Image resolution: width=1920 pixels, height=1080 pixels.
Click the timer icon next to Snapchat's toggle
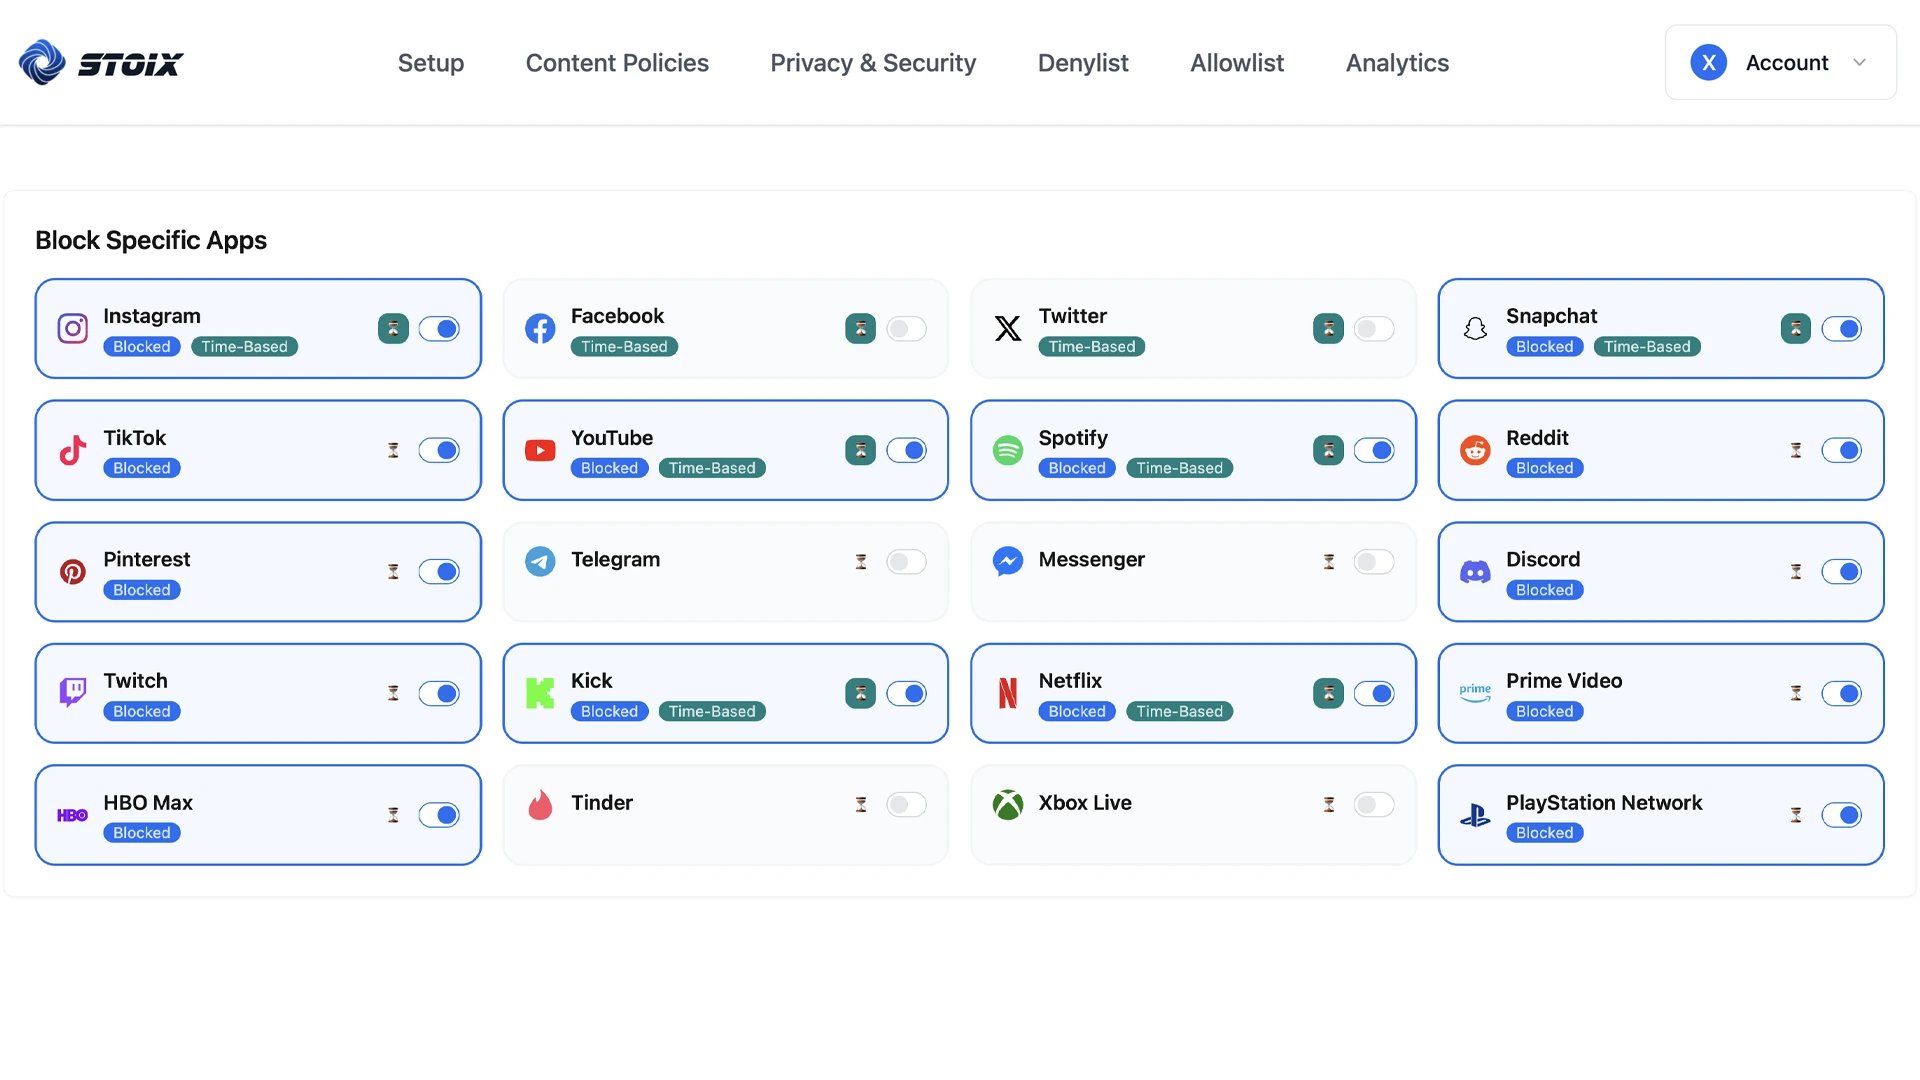[1796, 328]
